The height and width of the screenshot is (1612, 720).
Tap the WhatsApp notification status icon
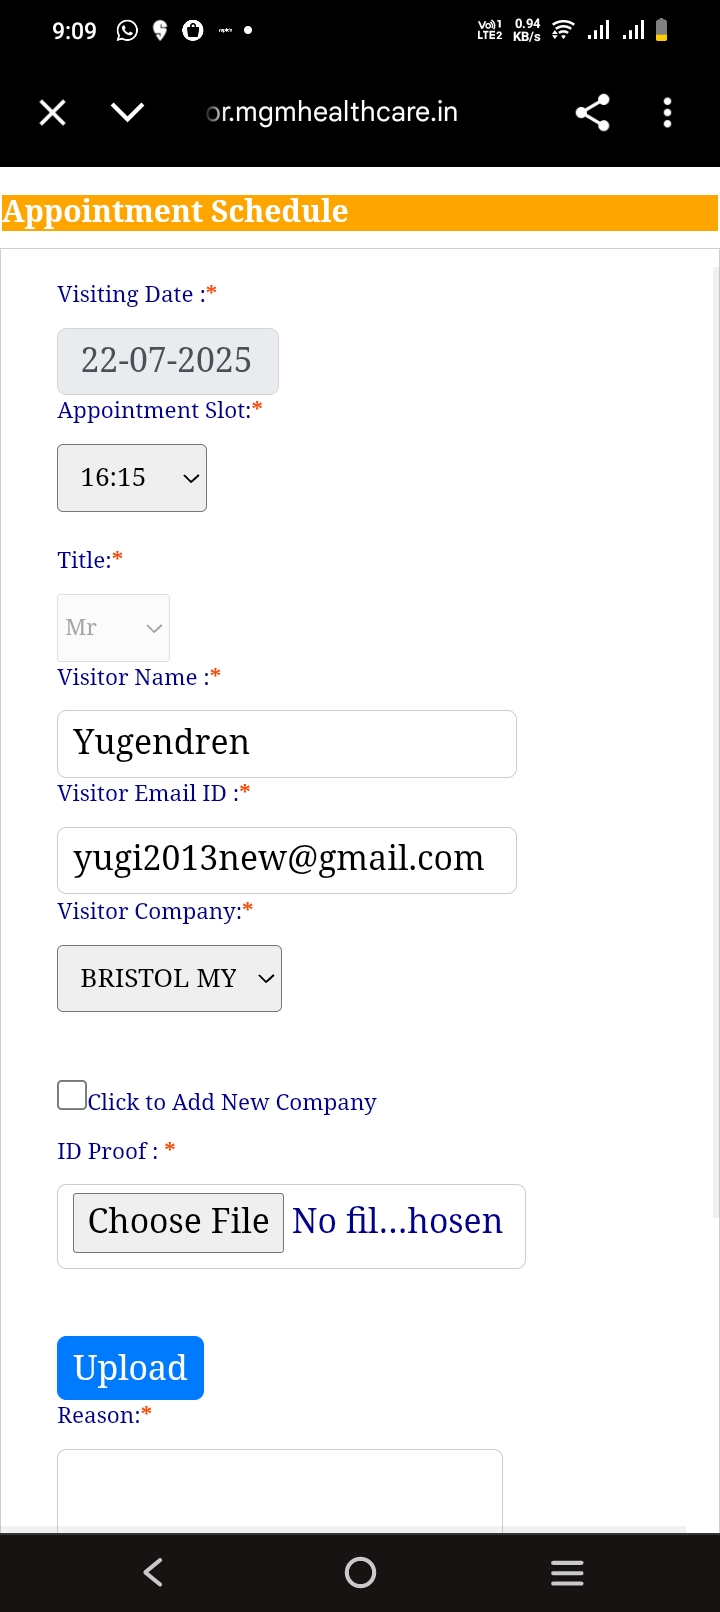tap(127, 31)
